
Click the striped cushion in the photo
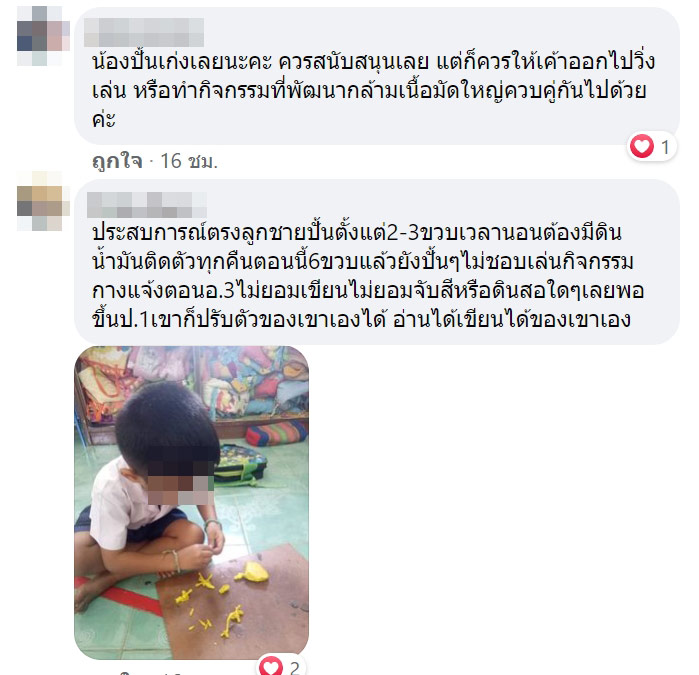click(276, 433)
